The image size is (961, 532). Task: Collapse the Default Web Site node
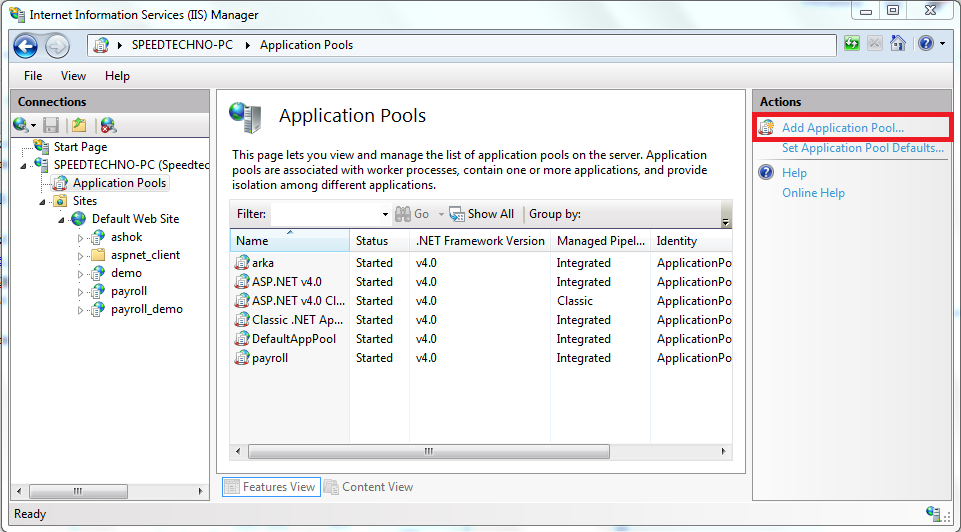tap(62, 219)
